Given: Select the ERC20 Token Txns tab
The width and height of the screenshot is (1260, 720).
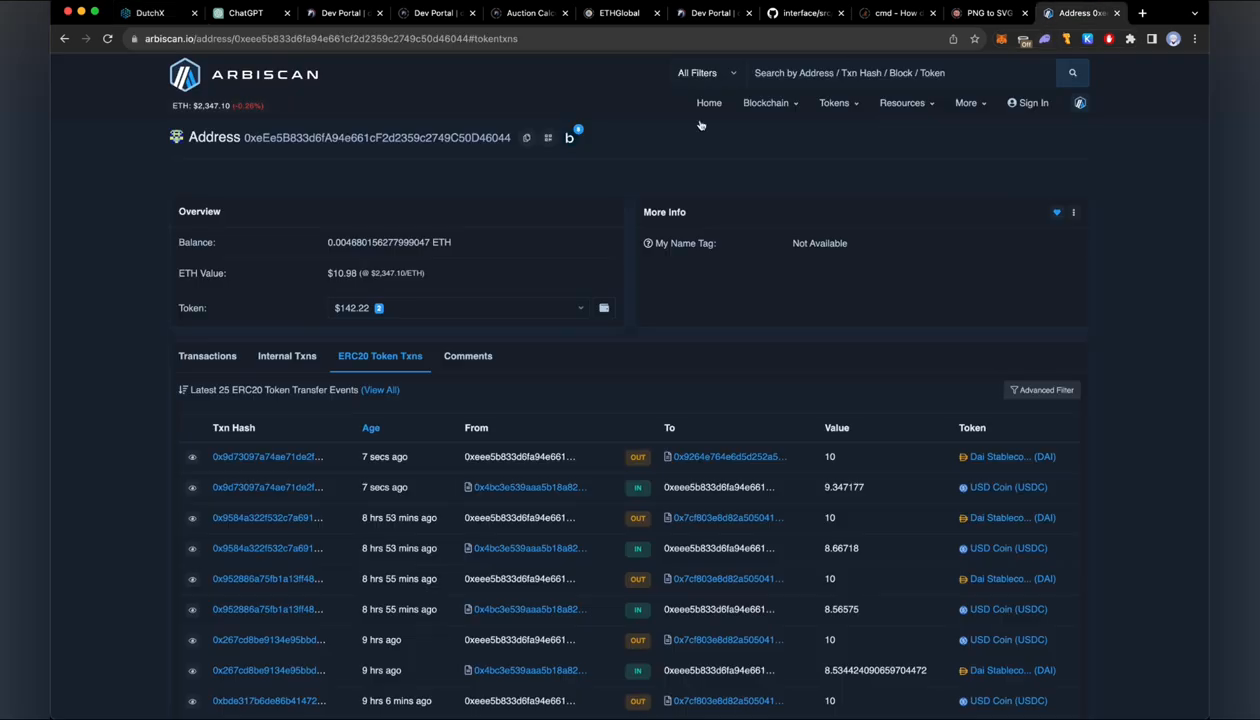Looking at the screenshot, I should [380, 356].
